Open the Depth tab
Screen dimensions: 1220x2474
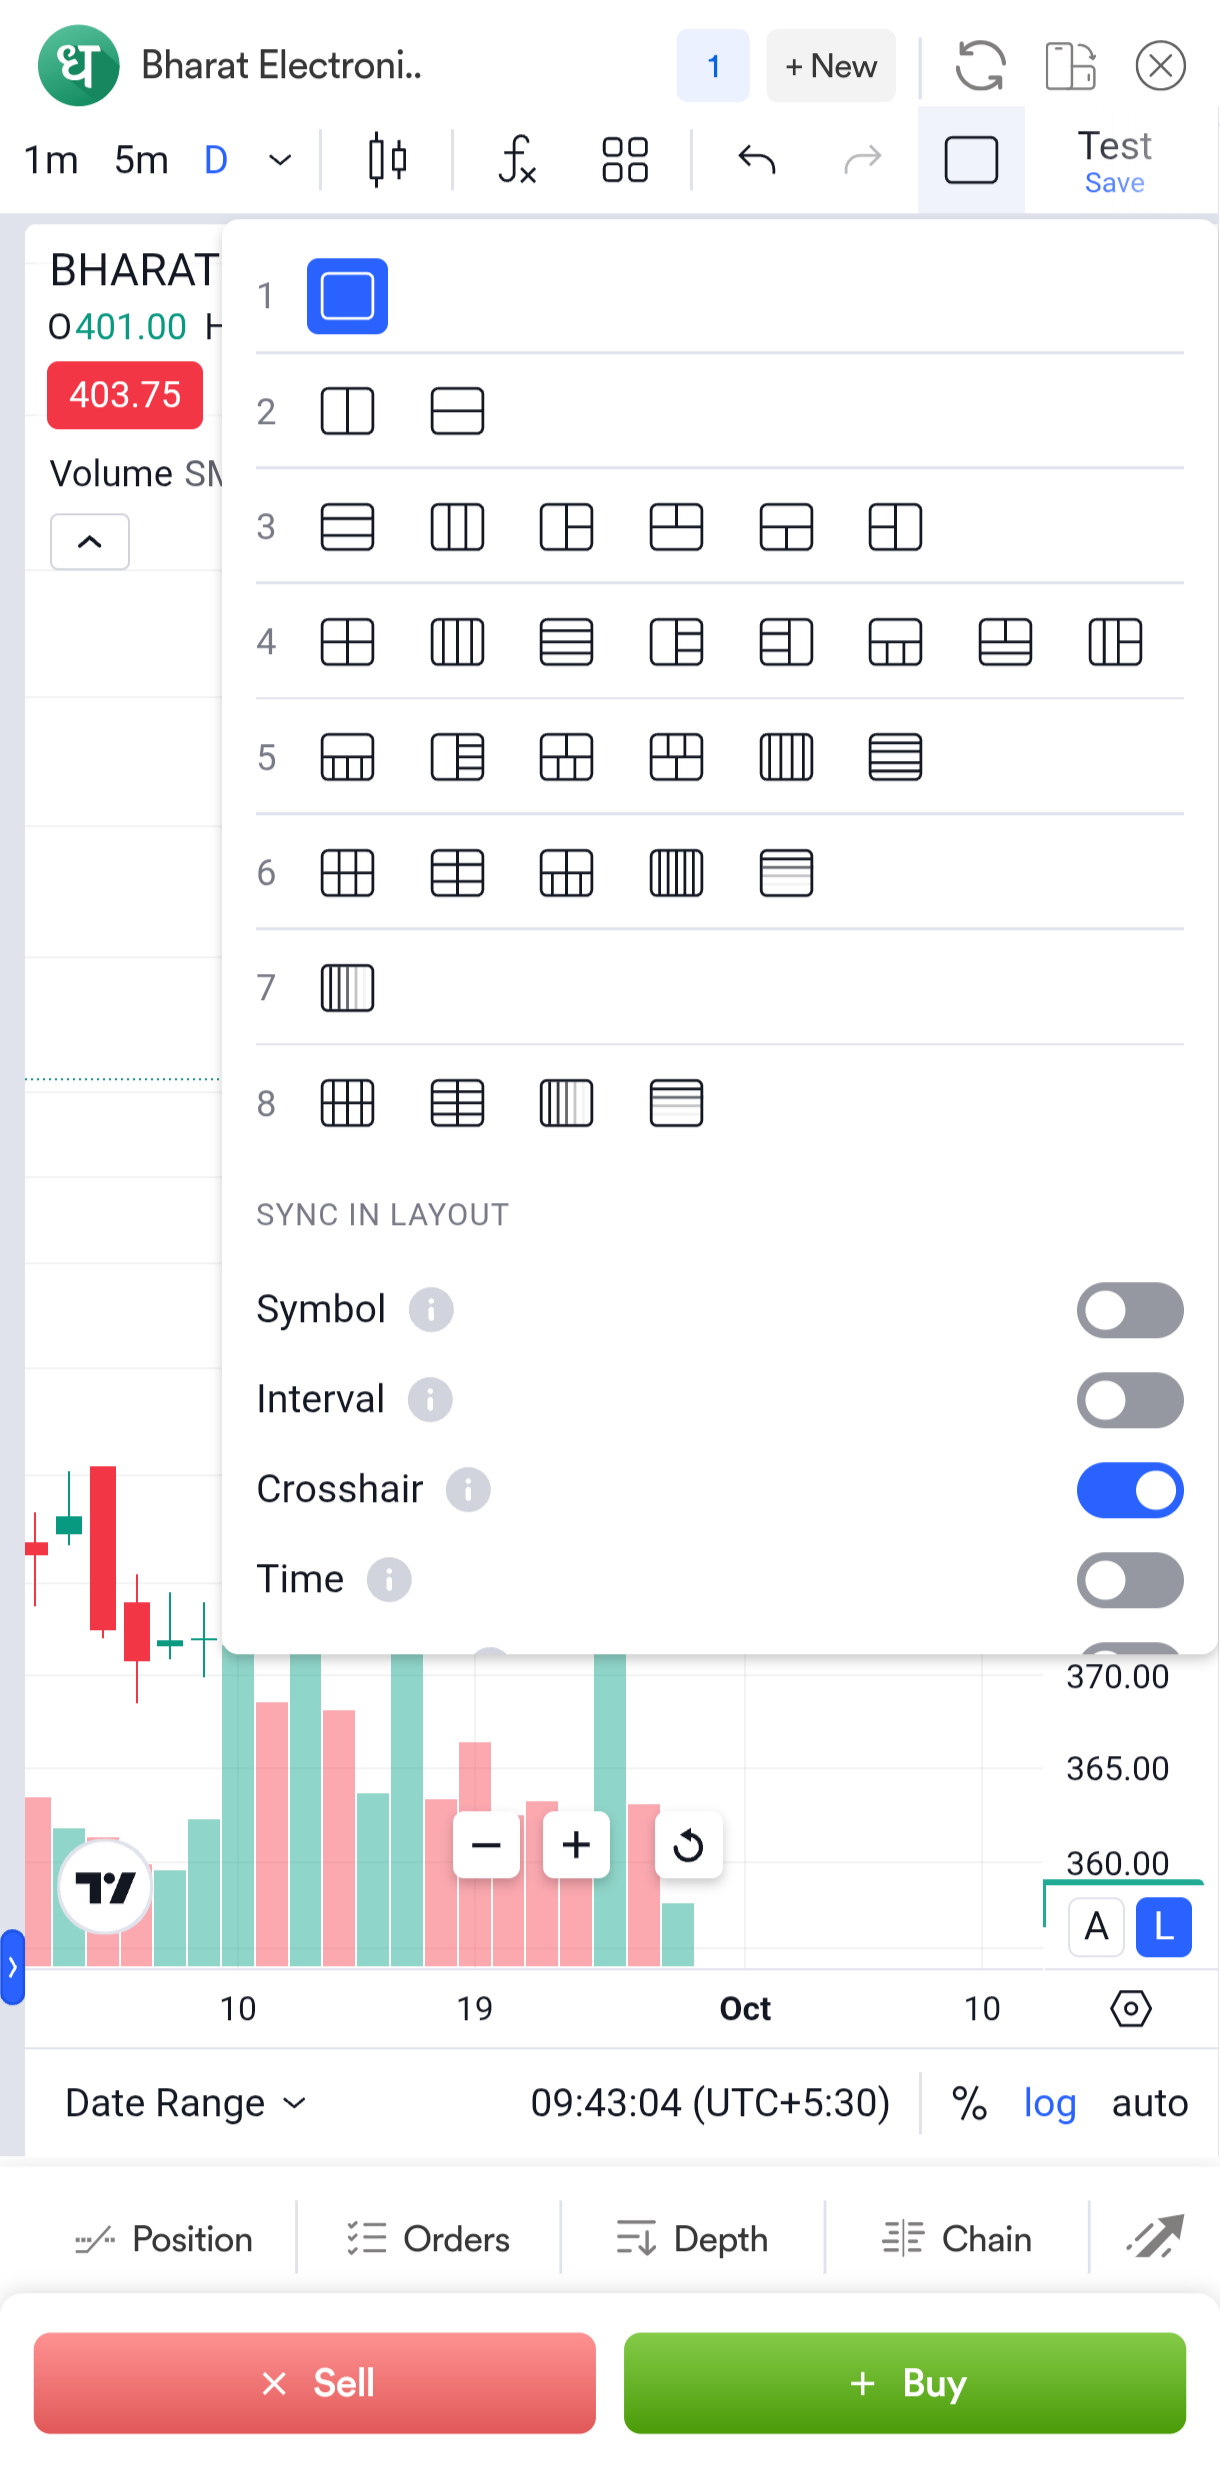coord(693,2239)
